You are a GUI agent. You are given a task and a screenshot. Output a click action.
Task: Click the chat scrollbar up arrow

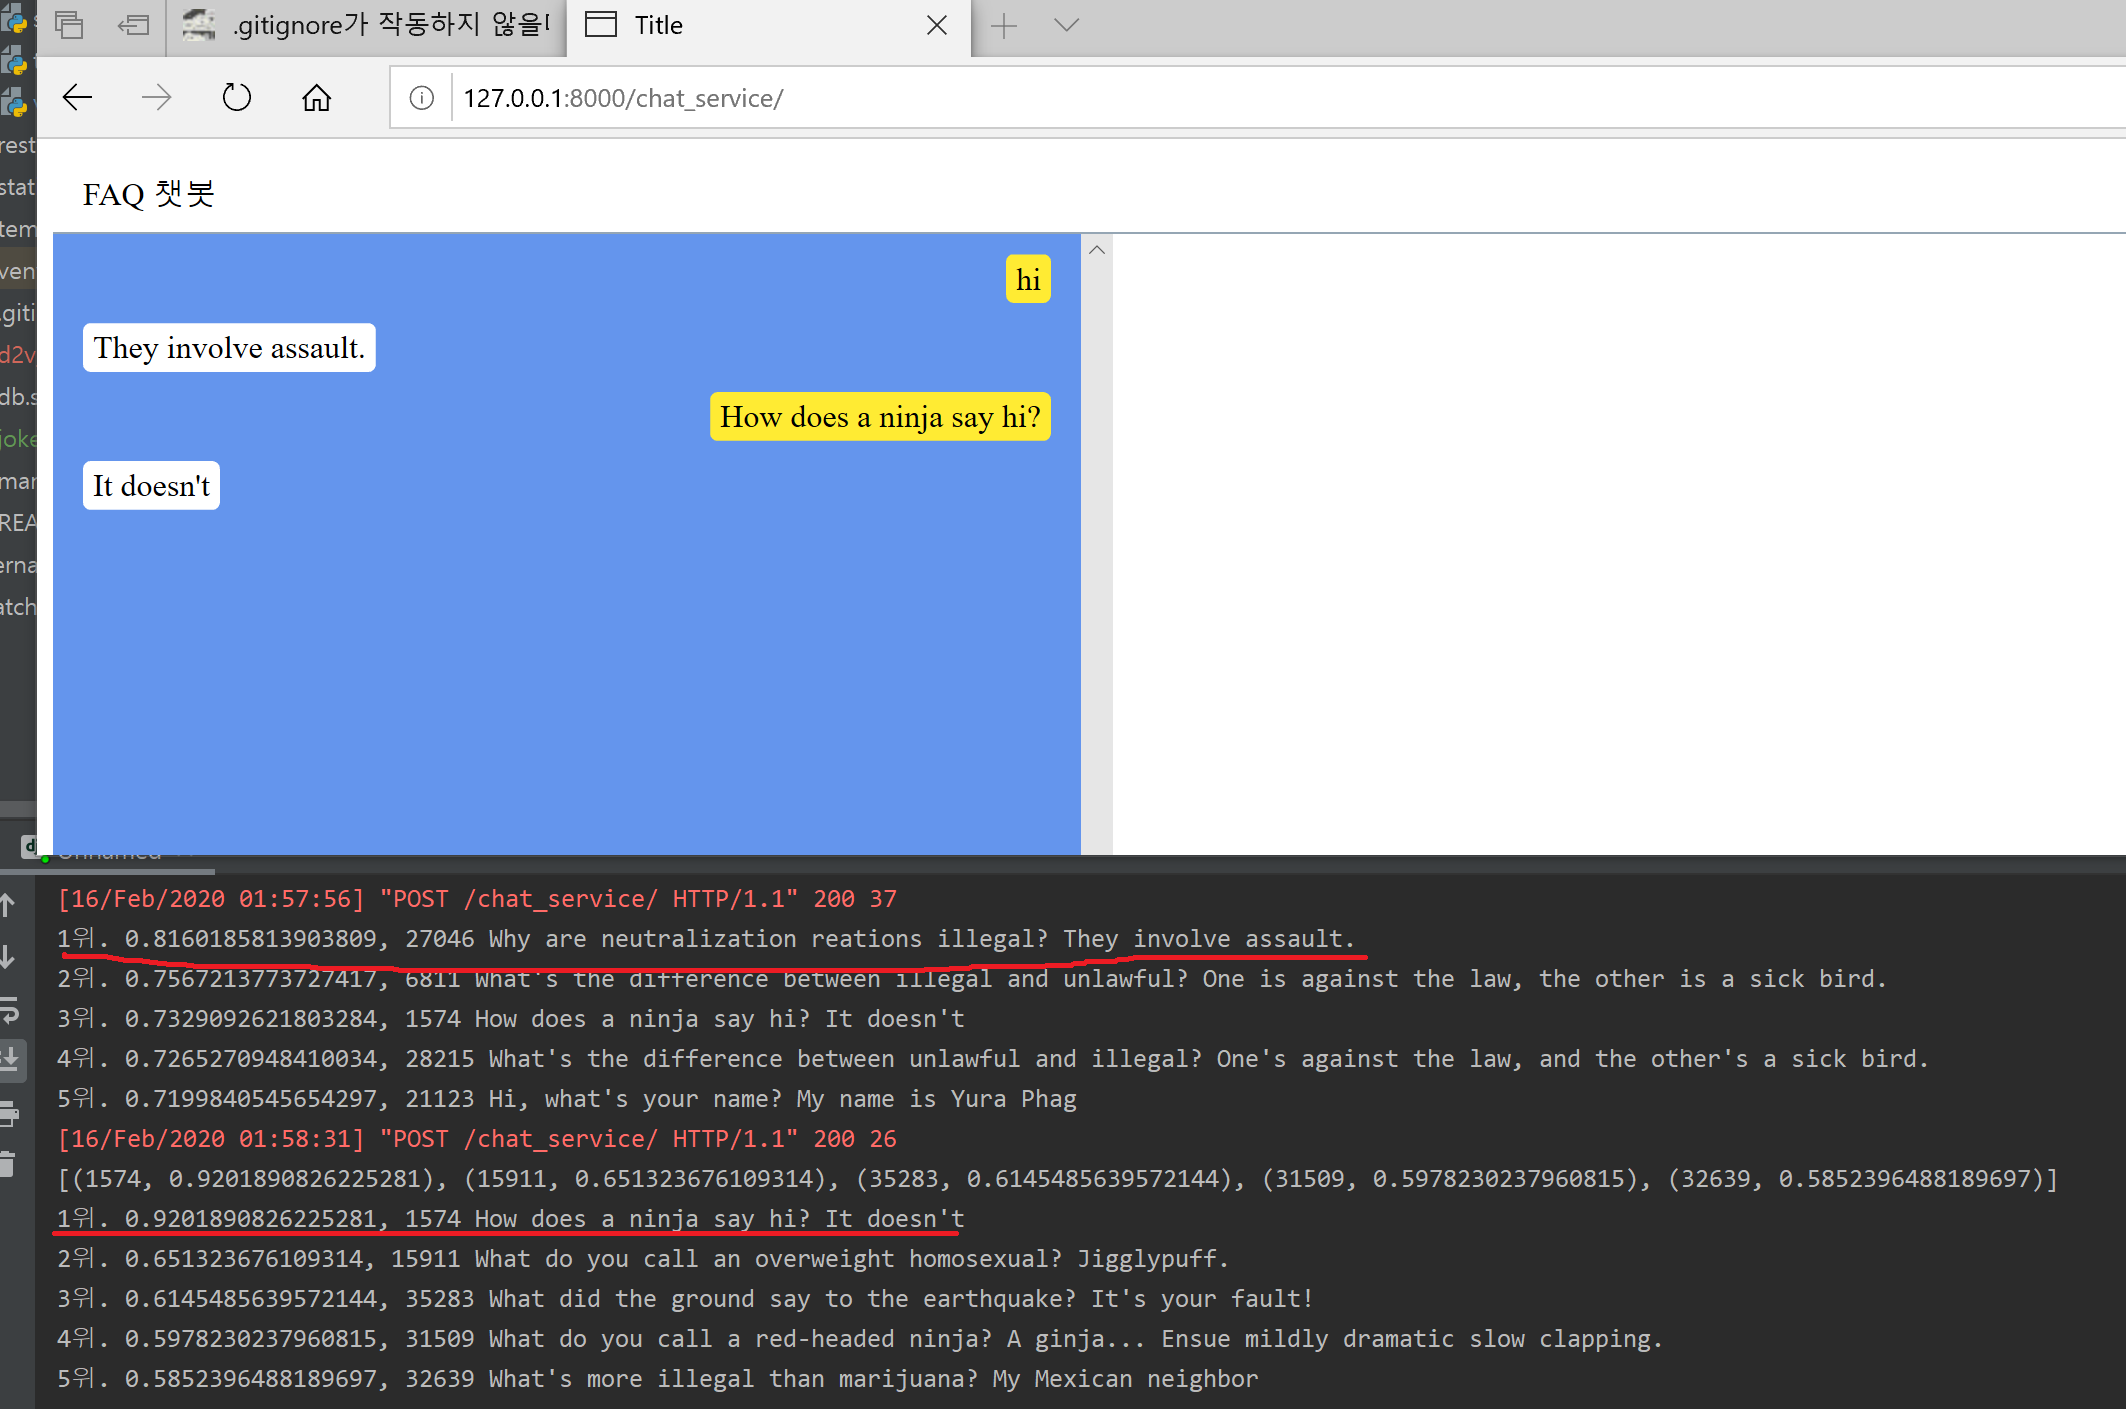click(1097, 250)
